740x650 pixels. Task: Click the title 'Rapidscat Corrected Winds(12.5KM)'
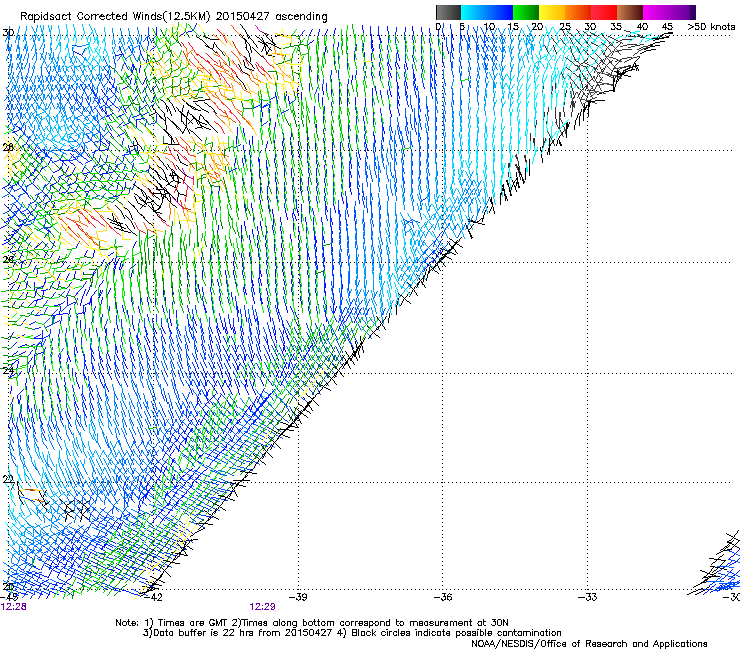[x=115, y=17]
